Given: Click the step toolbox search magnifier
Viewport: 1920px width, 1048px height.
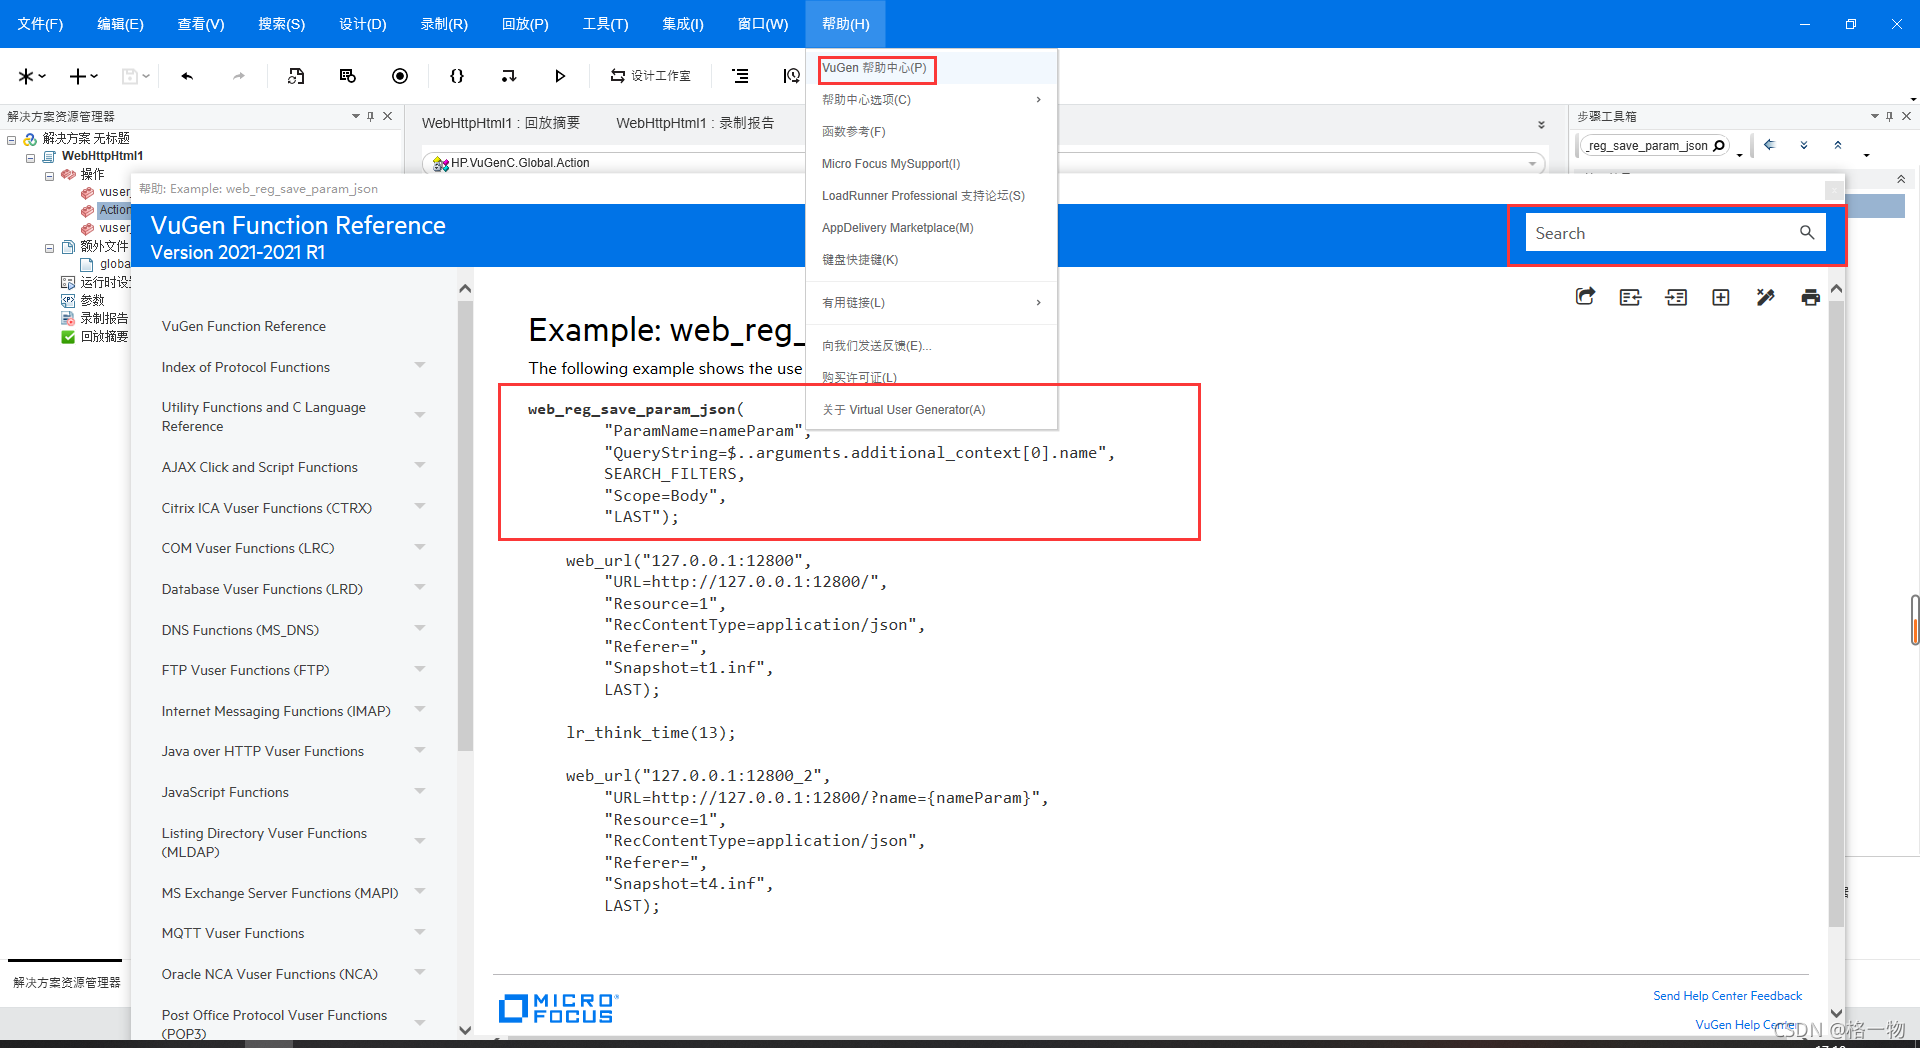Looking at the screenshot, I should [1719, 146].
